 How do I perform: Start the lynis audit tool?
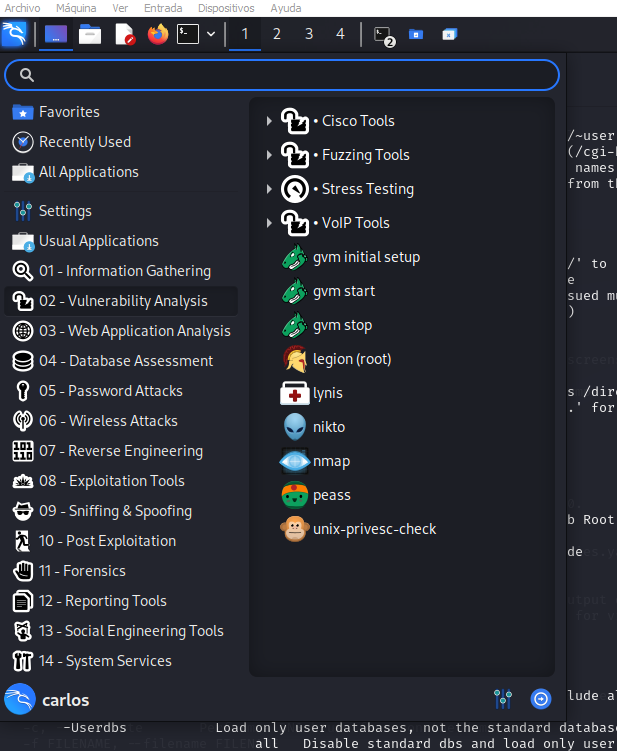coord(327,393)
